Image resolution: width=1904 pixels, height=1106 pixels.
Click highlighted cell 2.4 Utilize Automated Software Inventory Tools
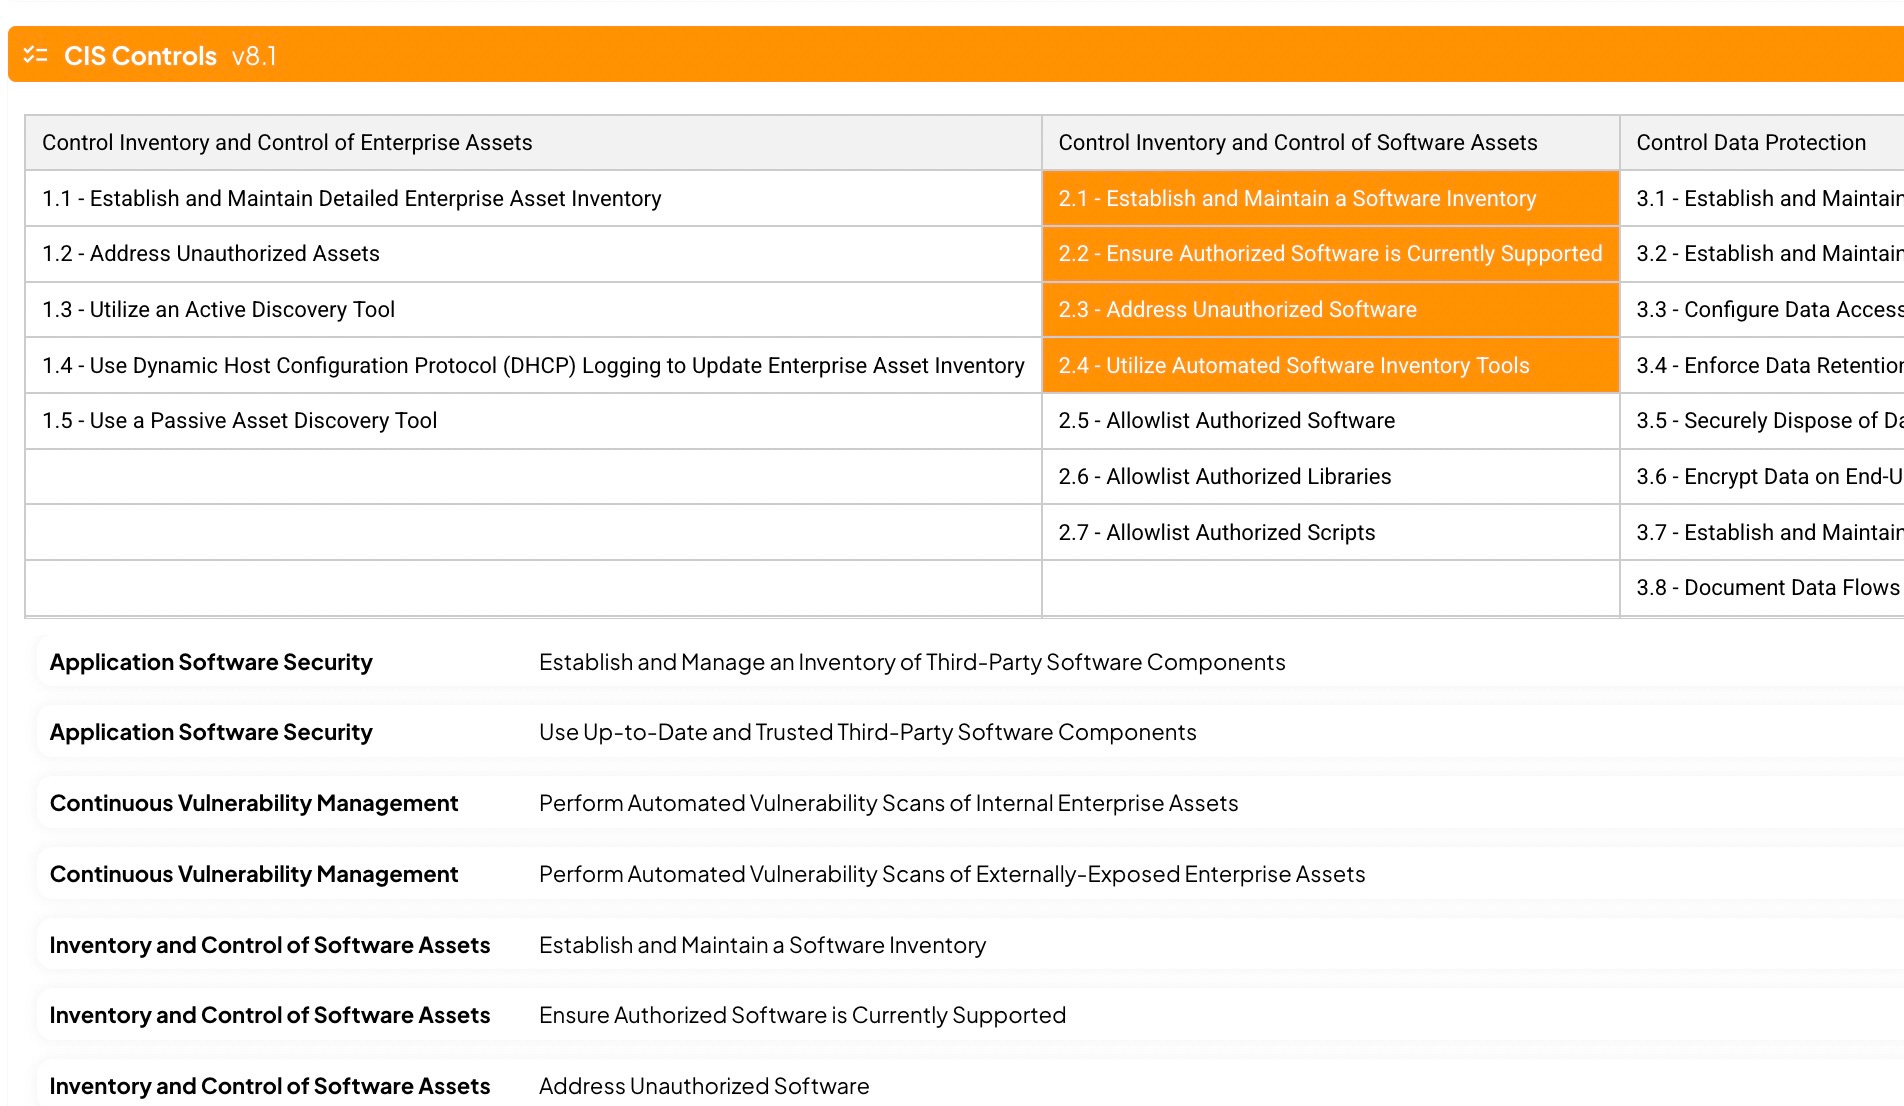1330,366
